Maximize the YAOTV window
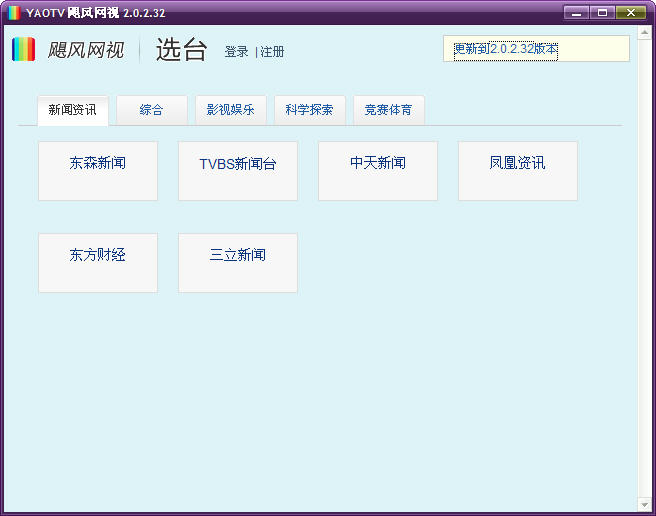Viewport: 656px width, 516px height. 602,13
